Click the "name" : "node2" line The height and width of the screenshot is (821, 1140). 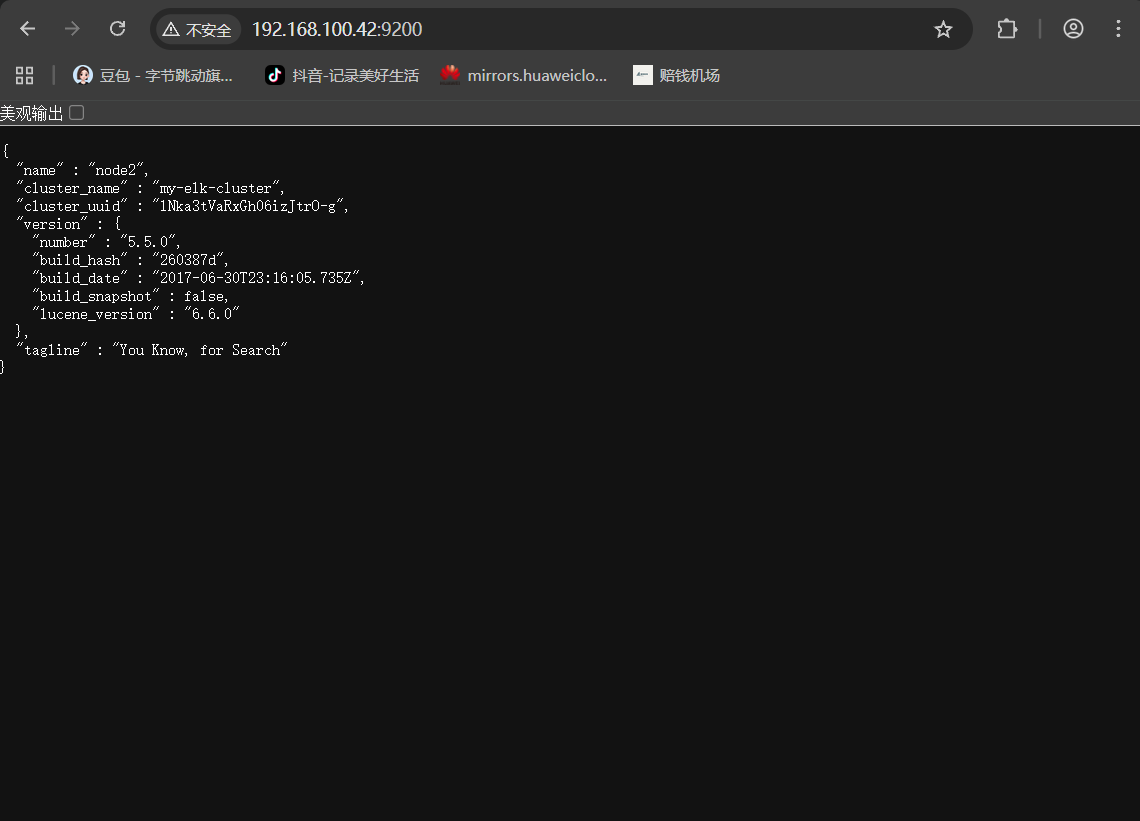(x=82, y=170)
